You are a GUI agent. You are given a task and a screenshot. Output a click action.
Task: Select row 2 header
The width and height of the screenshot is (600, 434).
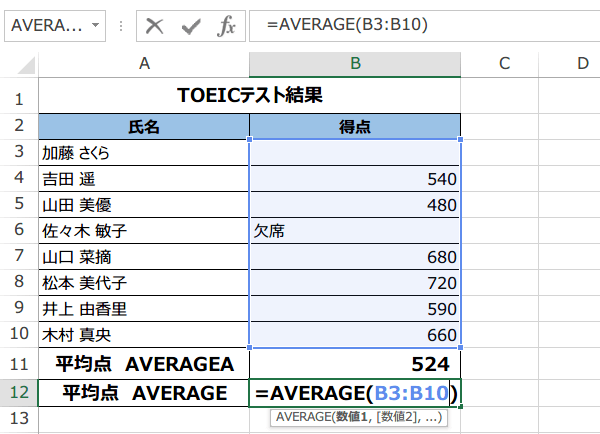click(19, 126)
